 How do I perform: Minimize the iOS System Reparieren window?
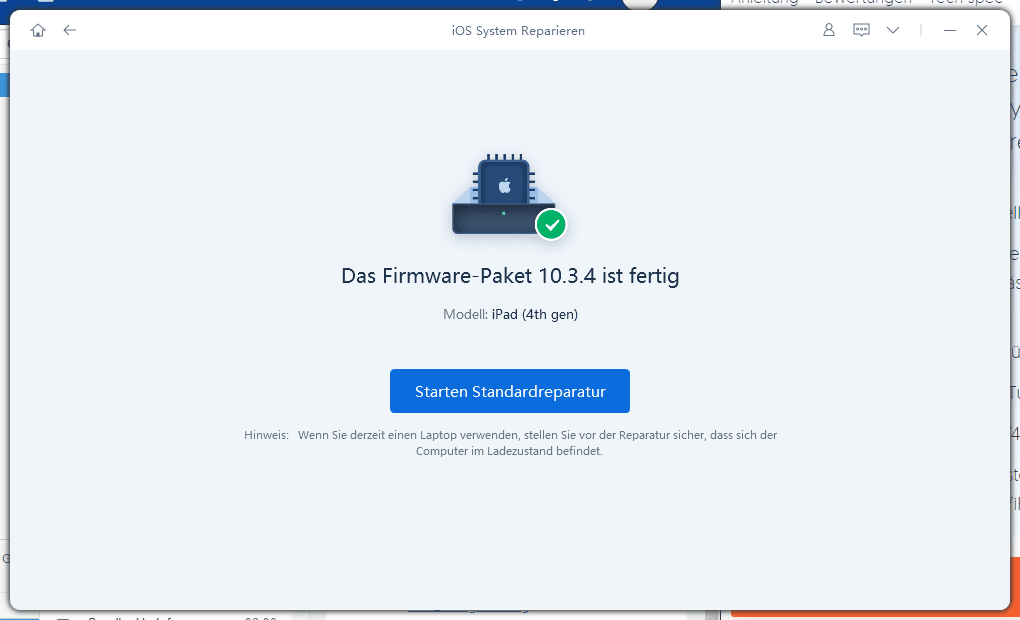coord(950,31)
